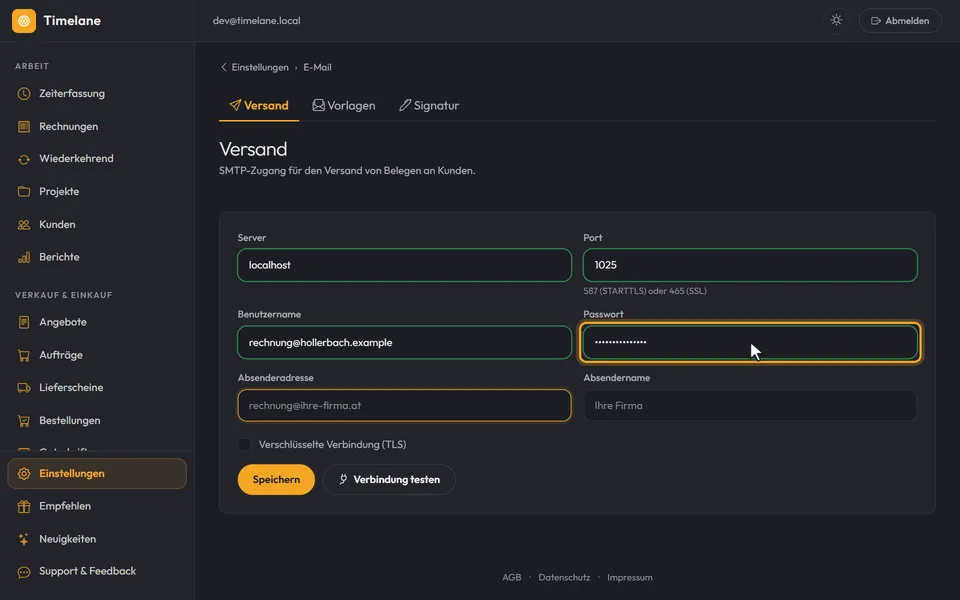The height and width of the screenshot is (600, 960).
Task: Switch to the Signatur tab
Action: pyautogui.click(x=429, y=105)
